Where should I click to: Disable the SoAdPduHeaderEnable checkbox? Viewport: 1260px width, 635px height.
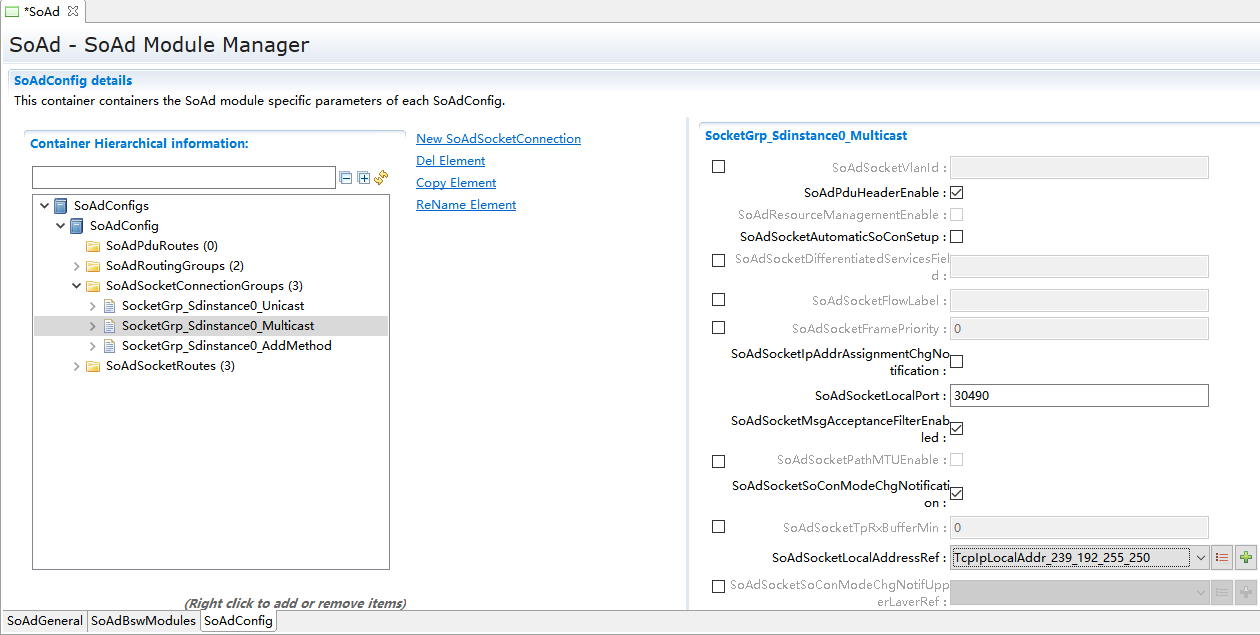click(956, 193)
